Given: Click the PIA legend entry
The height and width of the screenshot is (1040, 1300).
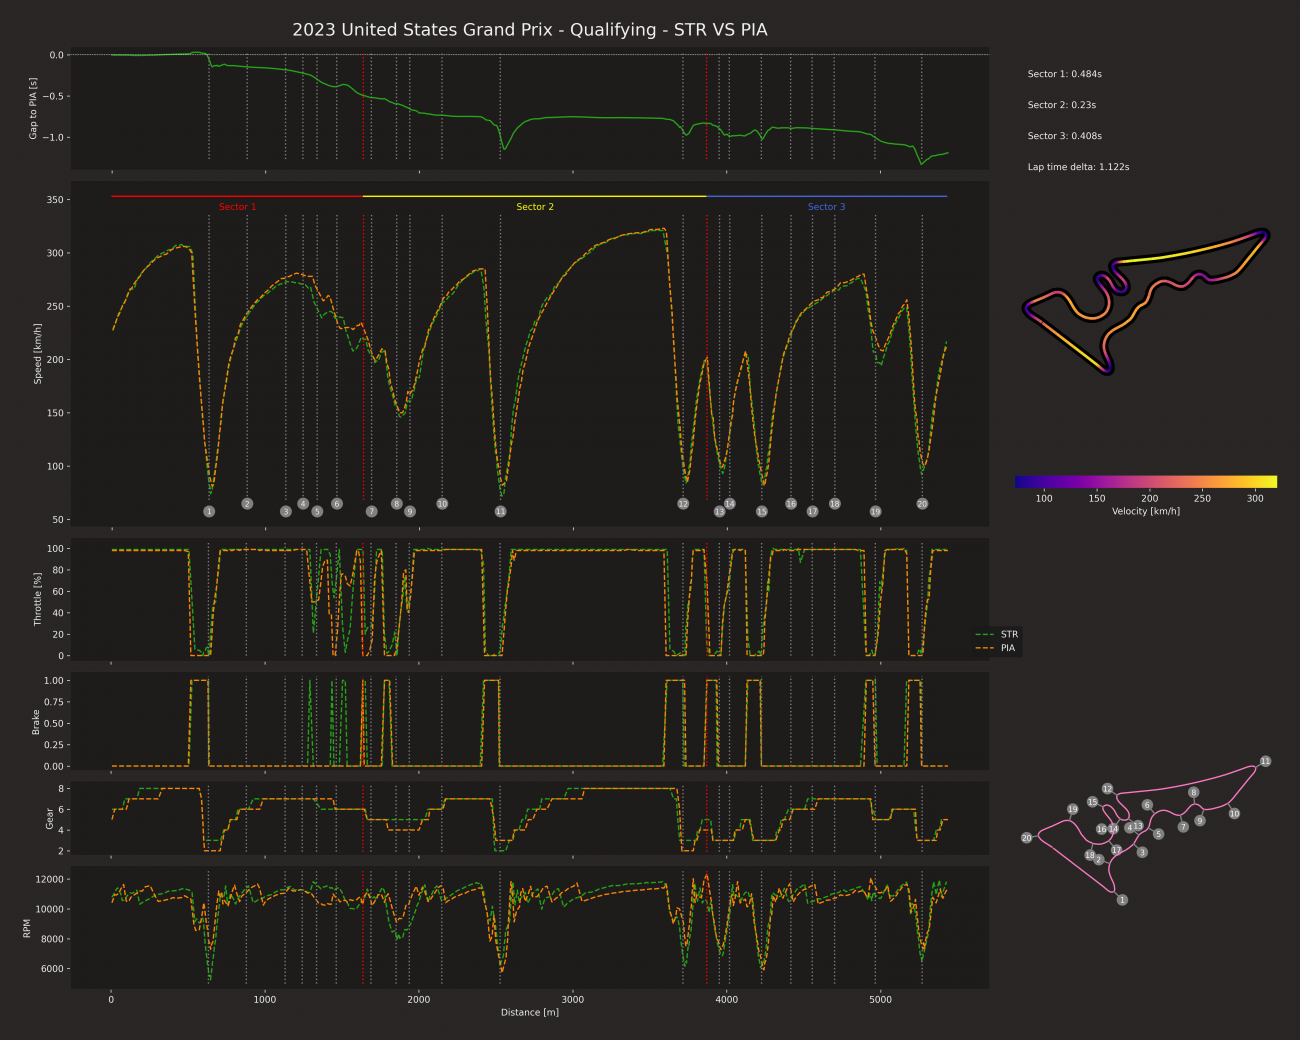Looking at the screenshot, I should coord(997,648).
